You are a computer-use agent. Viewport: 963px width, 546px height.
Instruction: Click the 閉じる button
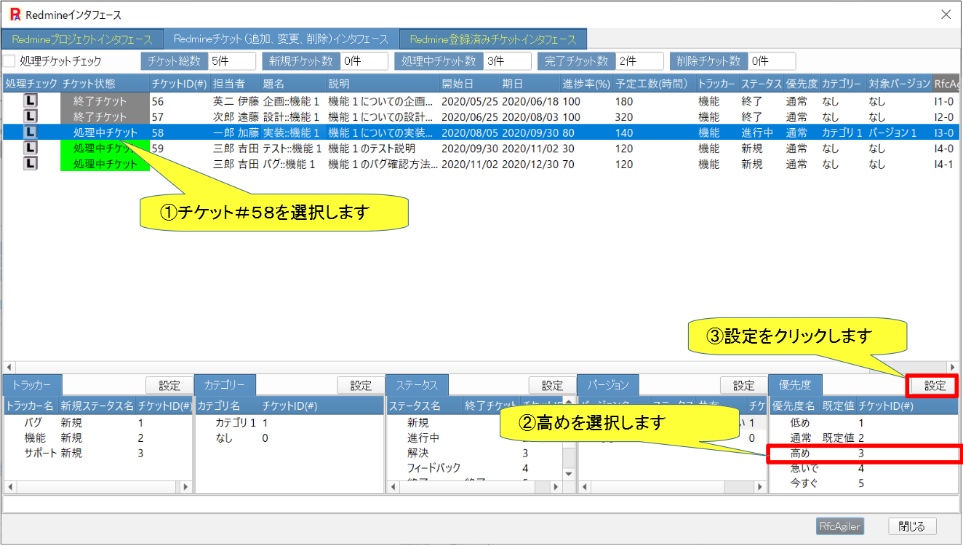tap(912, 526)
